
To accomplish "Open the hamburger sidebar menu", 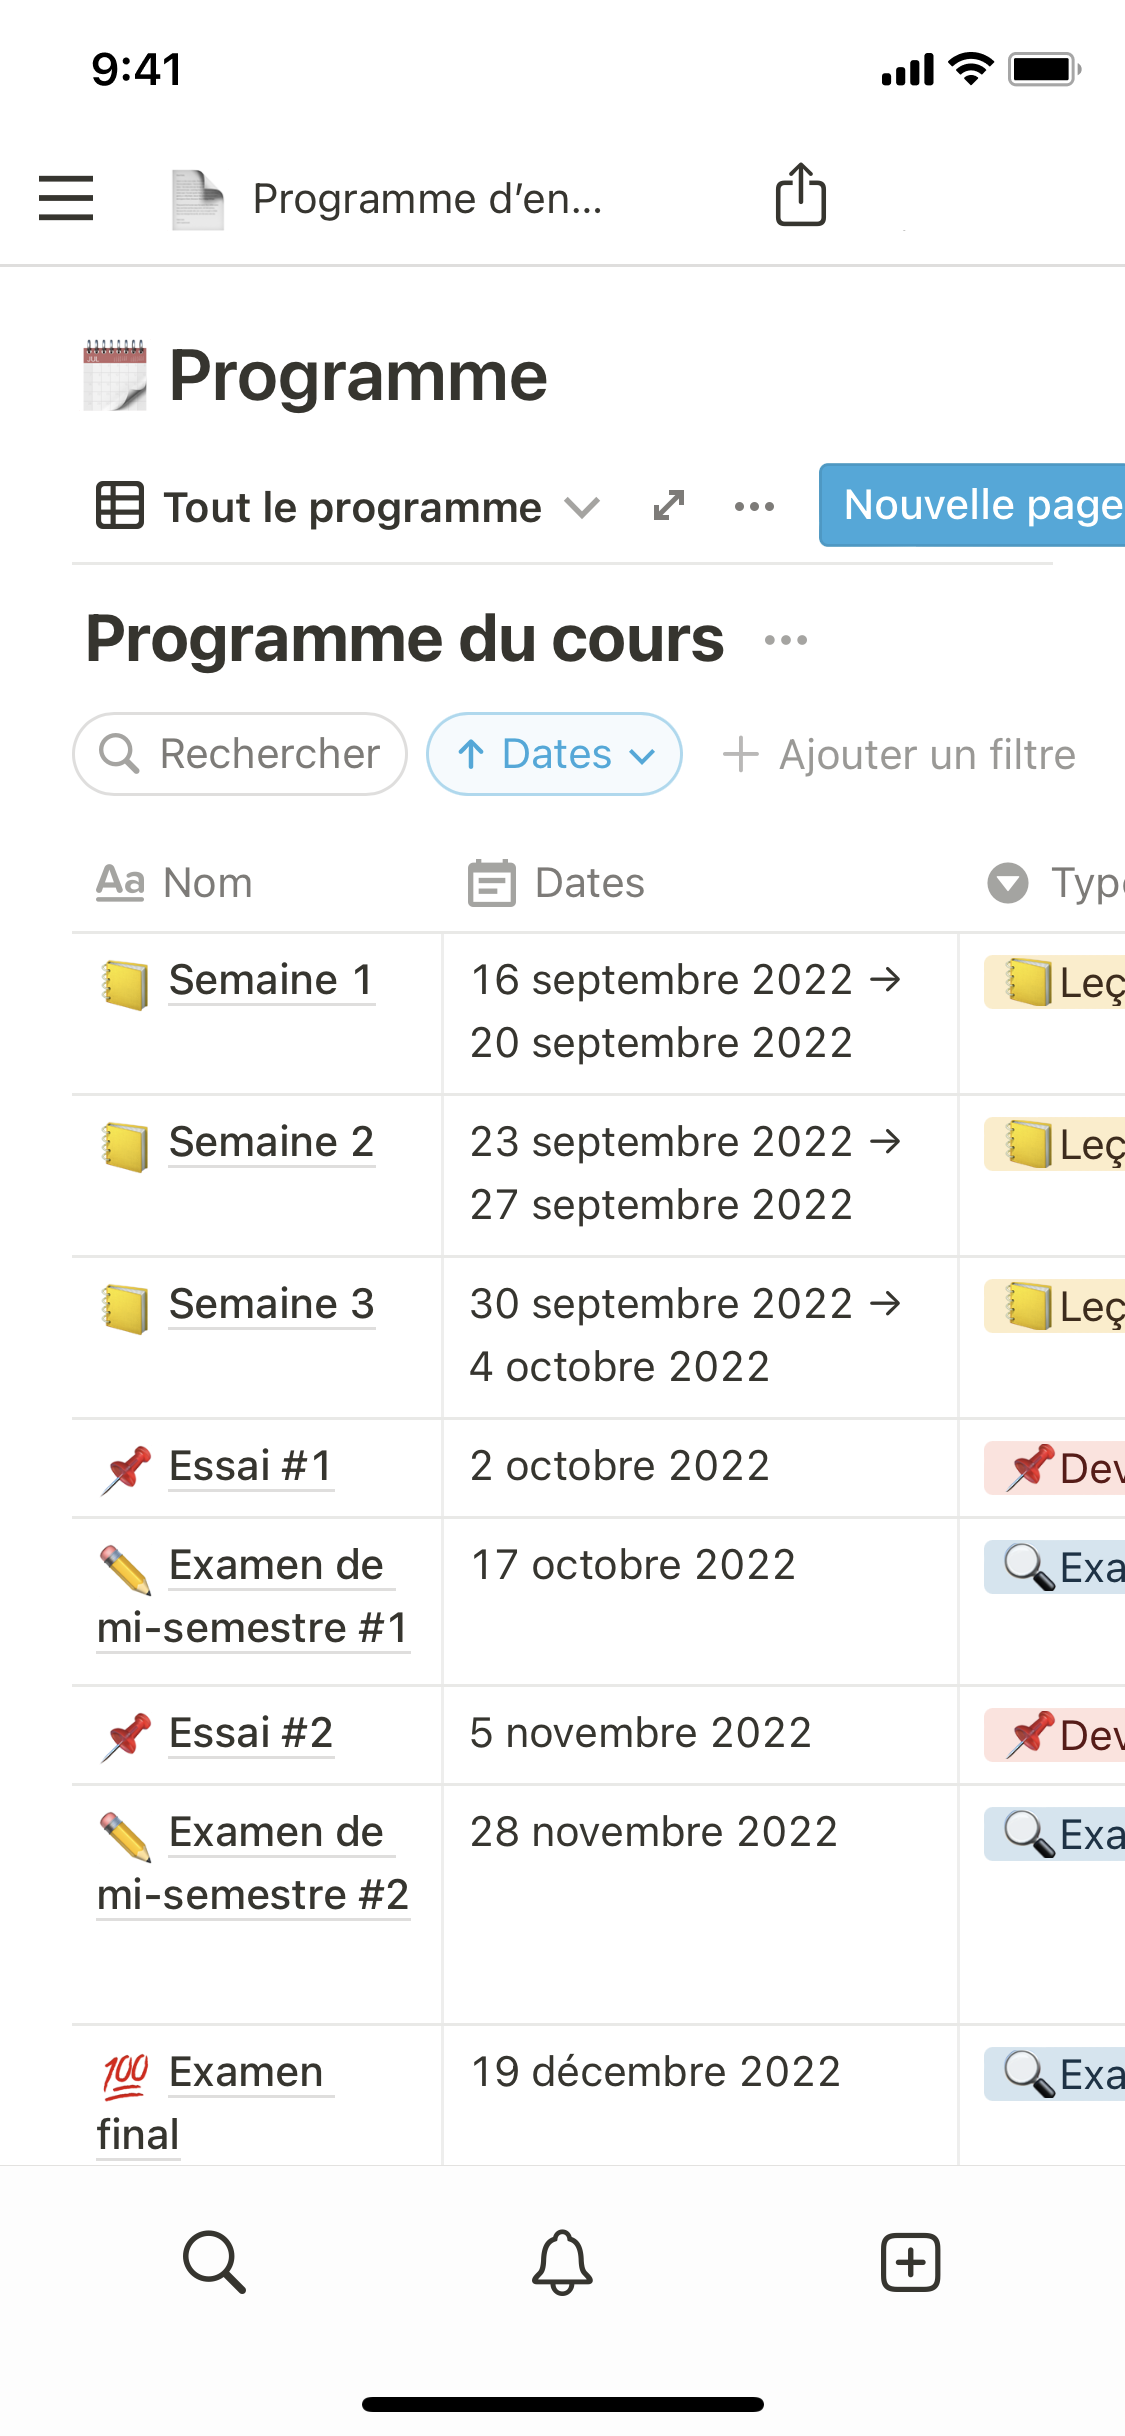I will (x=66, y=198).
